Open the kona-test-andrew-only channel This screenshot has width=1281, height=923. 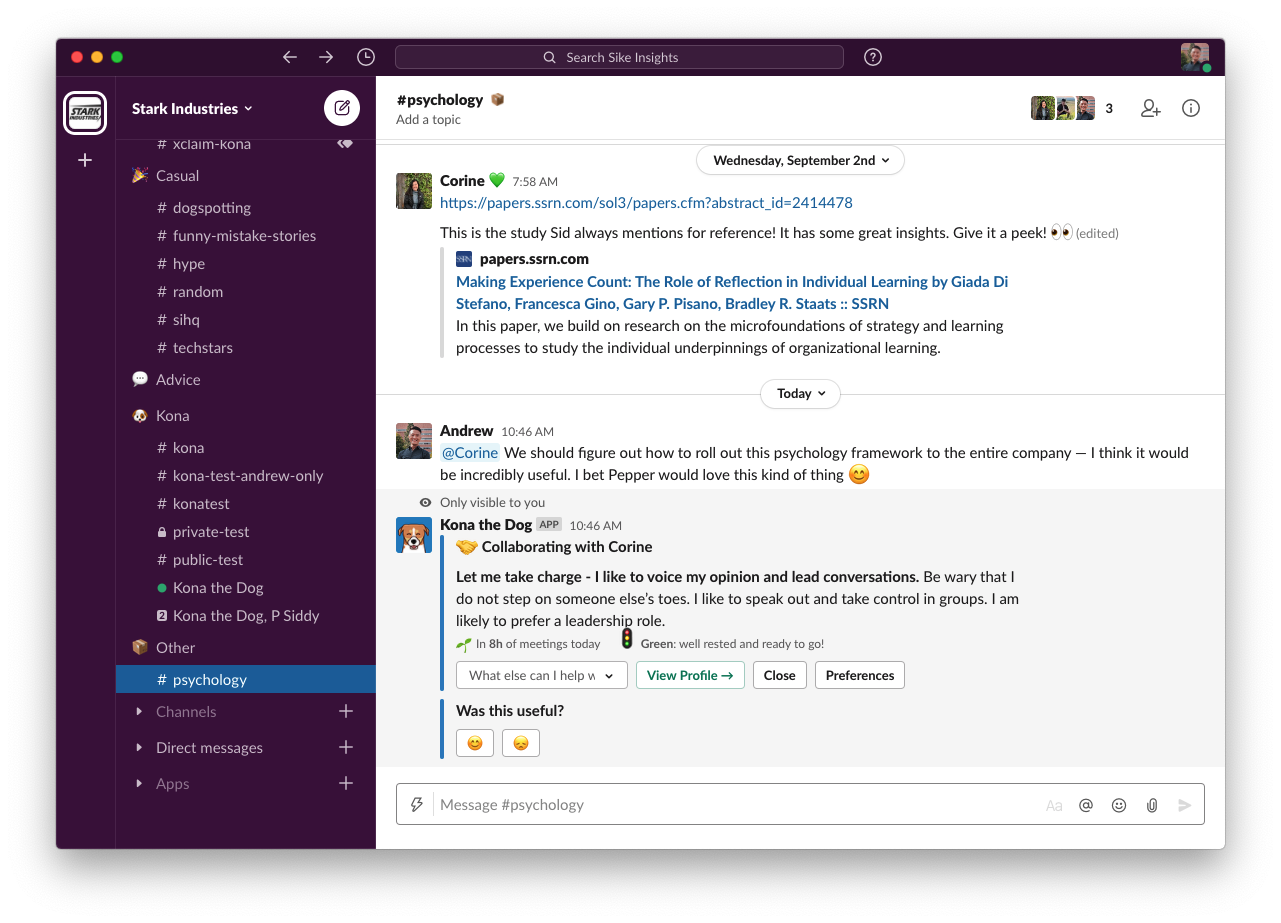246,476
